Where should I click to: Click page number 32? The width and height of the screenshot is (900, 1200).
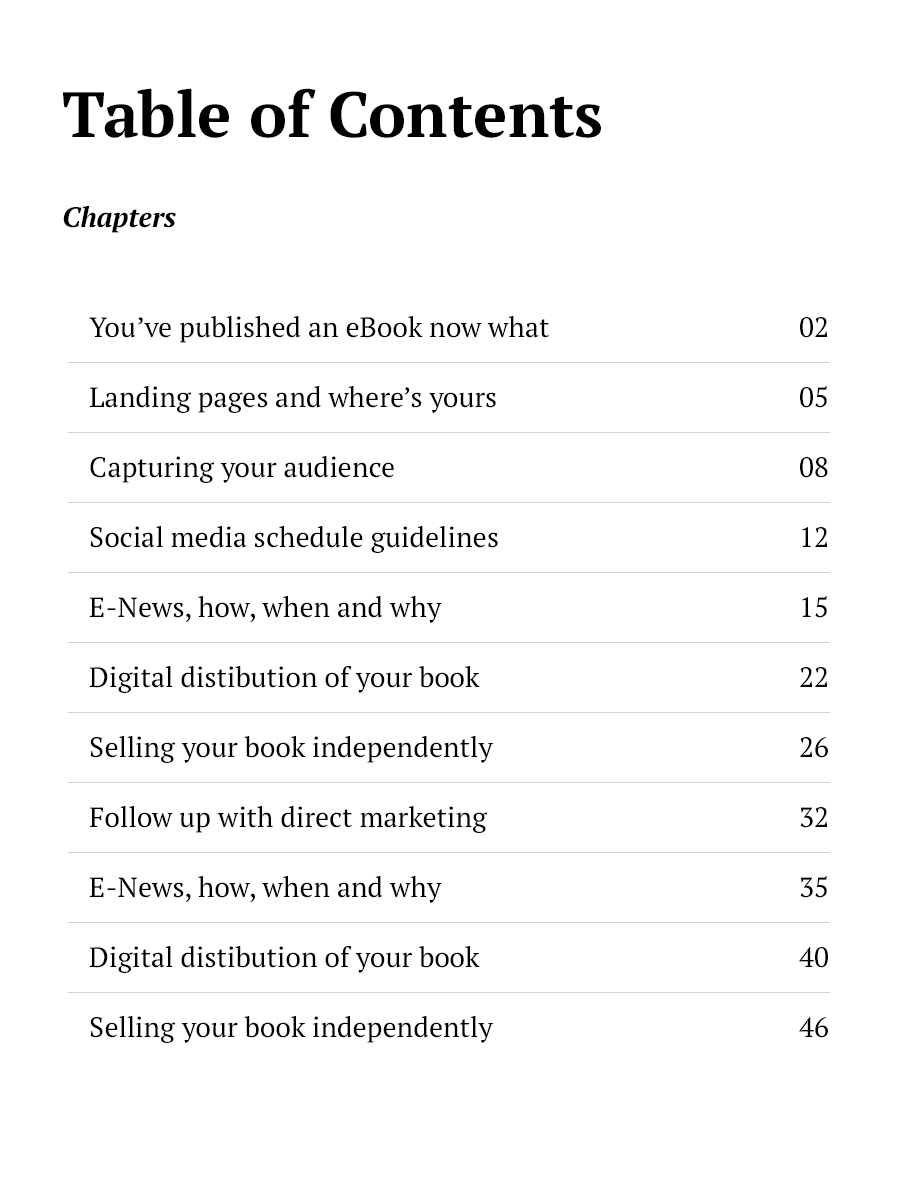(813, 818)
